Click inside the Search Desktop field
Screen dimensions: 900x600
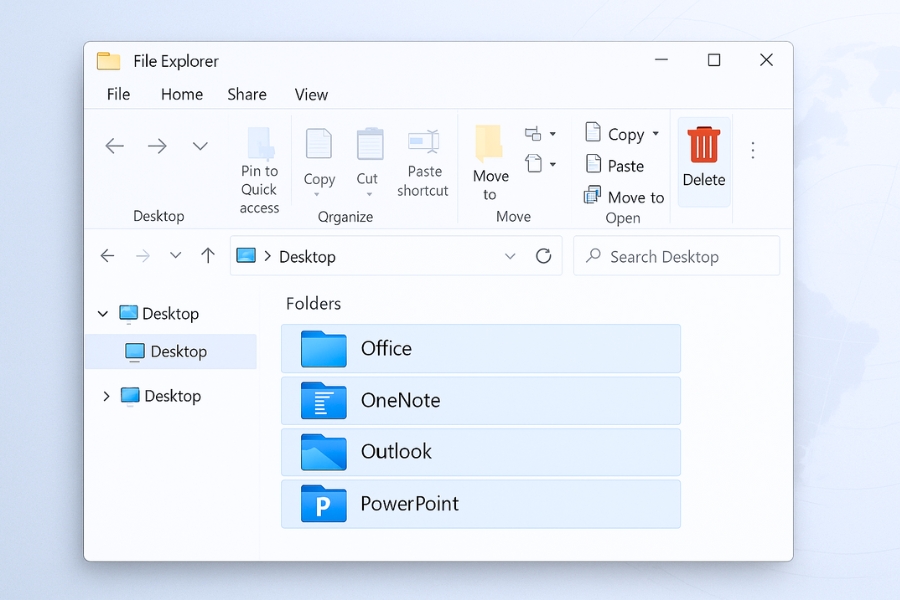pyautogui.click(x=676, y=256)
